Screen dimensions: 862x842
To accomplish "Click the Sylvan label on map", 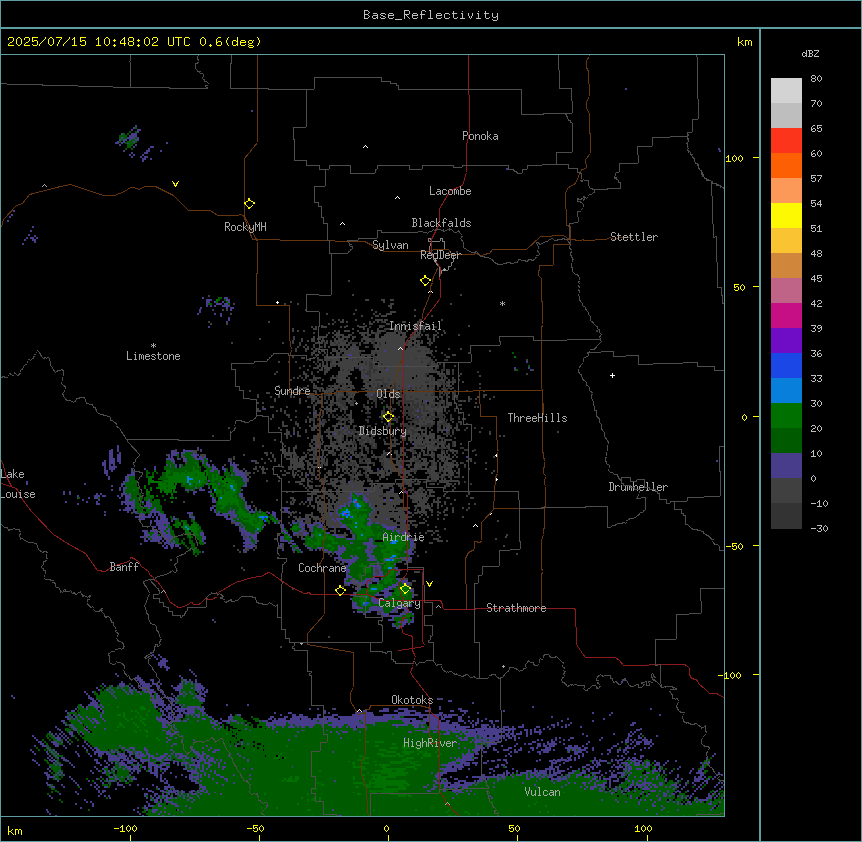I will tap(390, 245).
